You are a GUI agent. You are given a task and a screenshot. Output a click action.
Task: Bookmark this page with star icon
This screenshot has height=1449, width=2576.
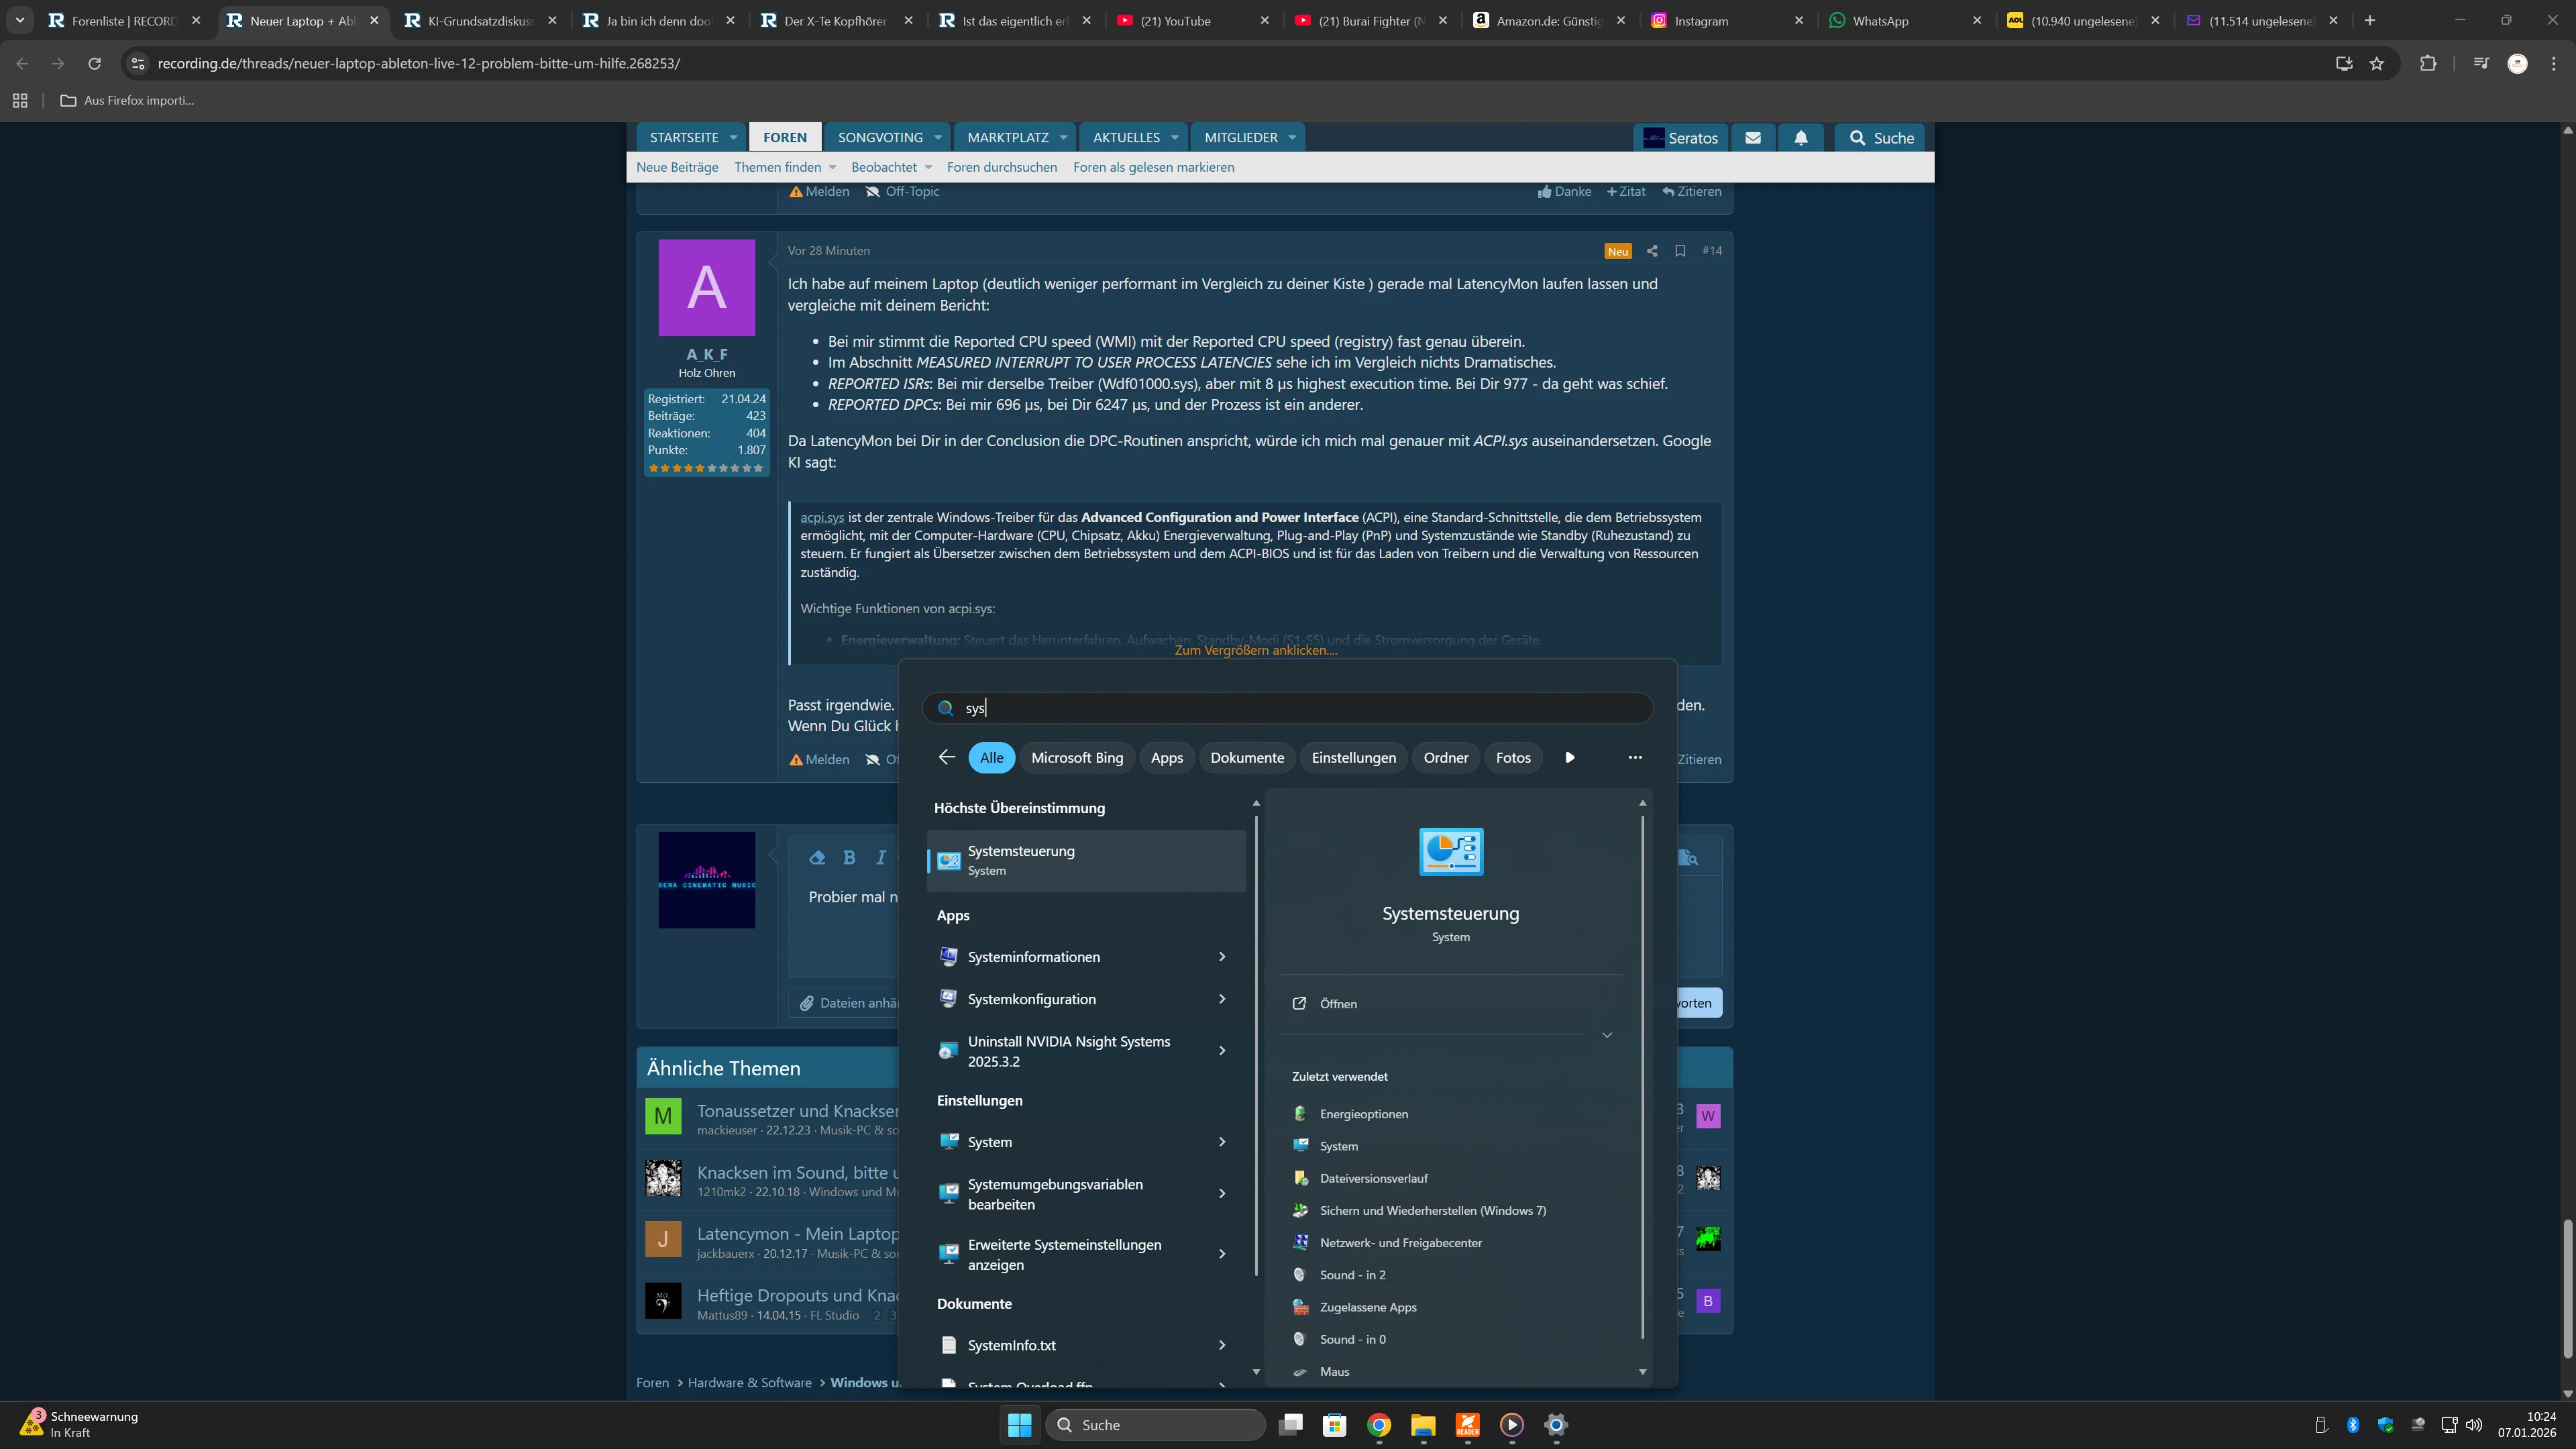tap(2377, 63)
